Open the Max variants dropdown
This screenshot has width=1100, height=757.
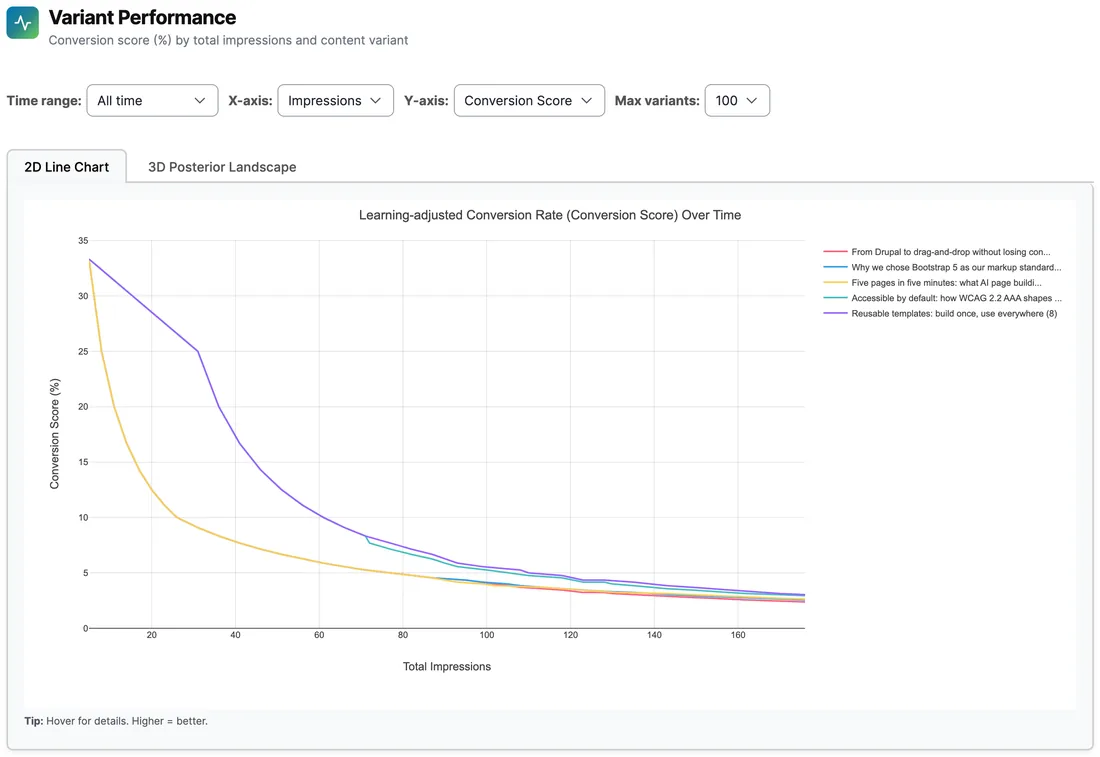(x=737, y=100)
